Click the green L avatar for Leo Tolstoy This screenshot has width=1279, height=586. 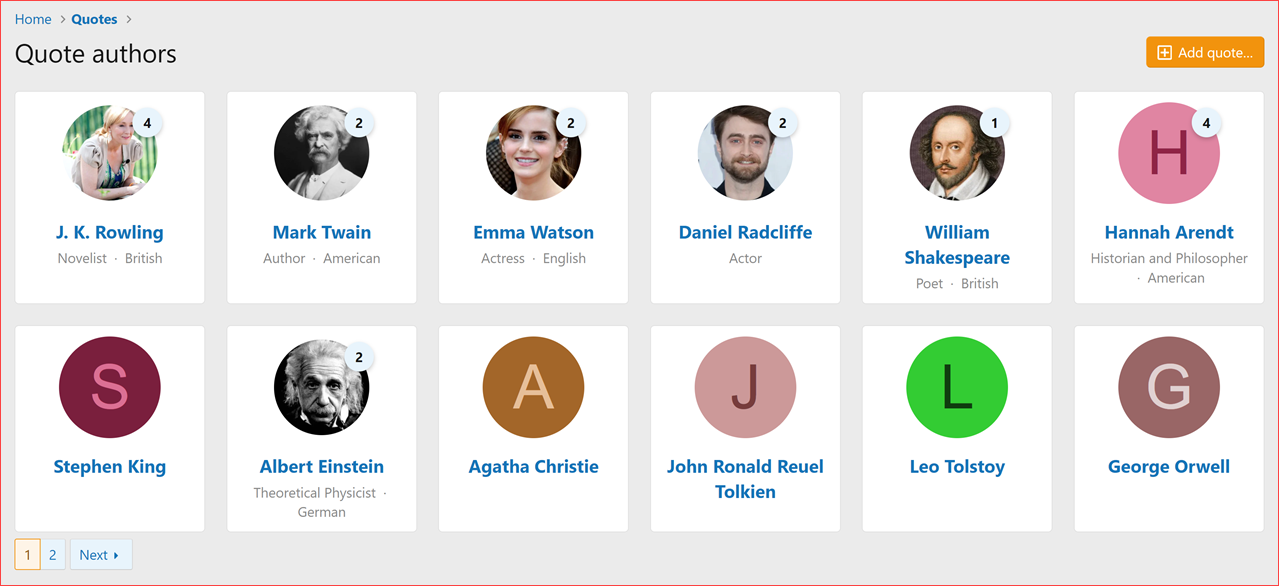pos(957,387)
